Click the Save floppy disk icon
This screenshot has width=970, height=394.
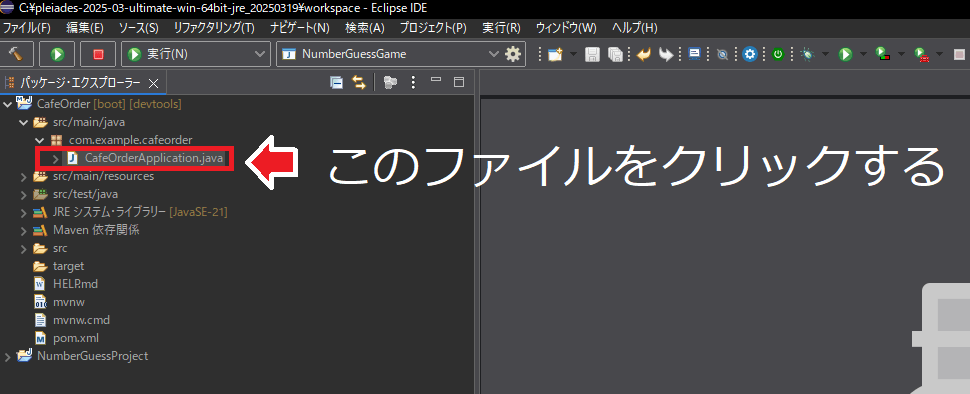tap(592, 54)
